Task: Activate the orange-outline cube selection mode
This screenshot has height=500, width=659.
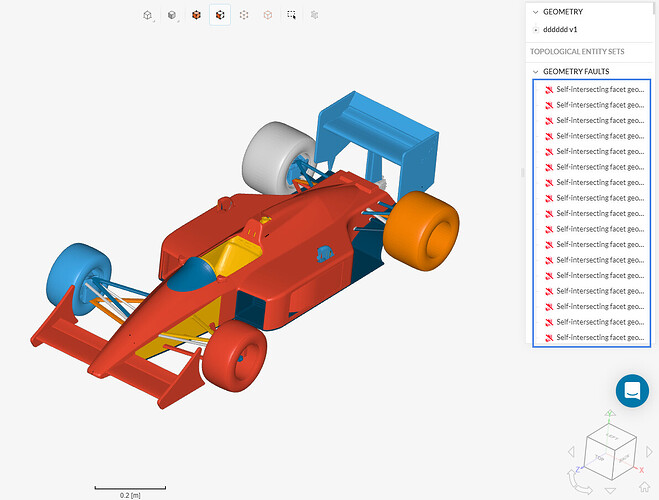Action: (268, 15)
